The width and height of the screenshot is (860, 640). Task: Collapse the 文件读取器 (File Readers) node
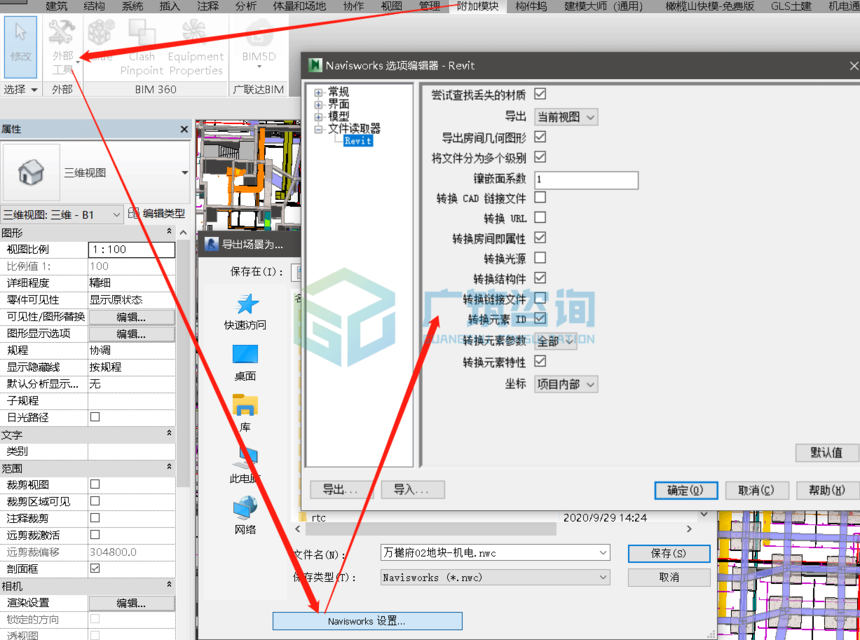coord(319,129)
